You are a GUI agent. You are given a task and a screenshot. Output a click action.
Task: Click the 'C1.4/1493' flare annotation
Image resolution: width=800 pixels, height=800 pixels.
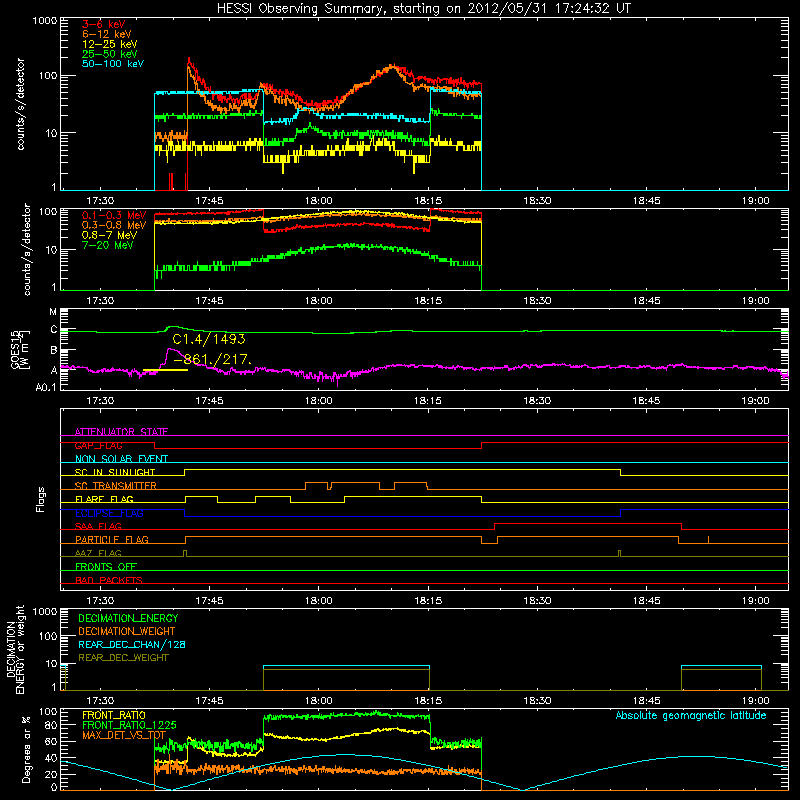pyautogui.click(x=209, y=339)
